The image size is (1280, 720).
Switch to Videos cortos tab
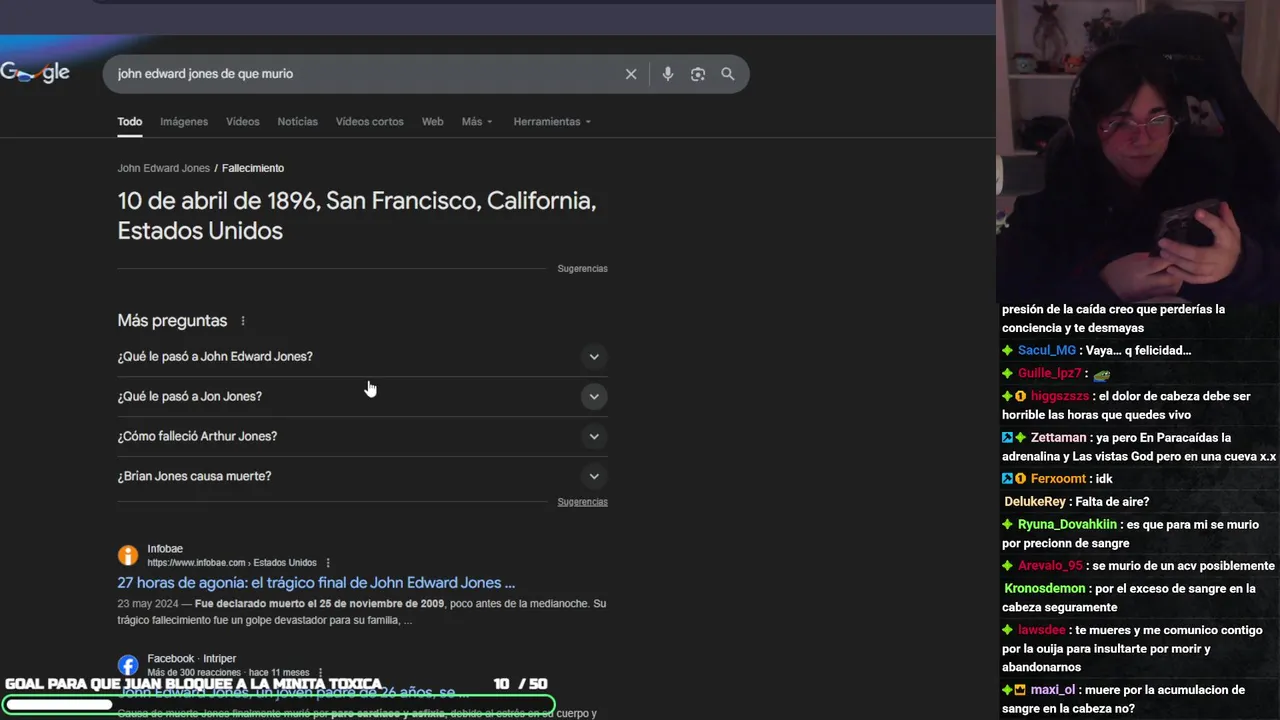369,121
